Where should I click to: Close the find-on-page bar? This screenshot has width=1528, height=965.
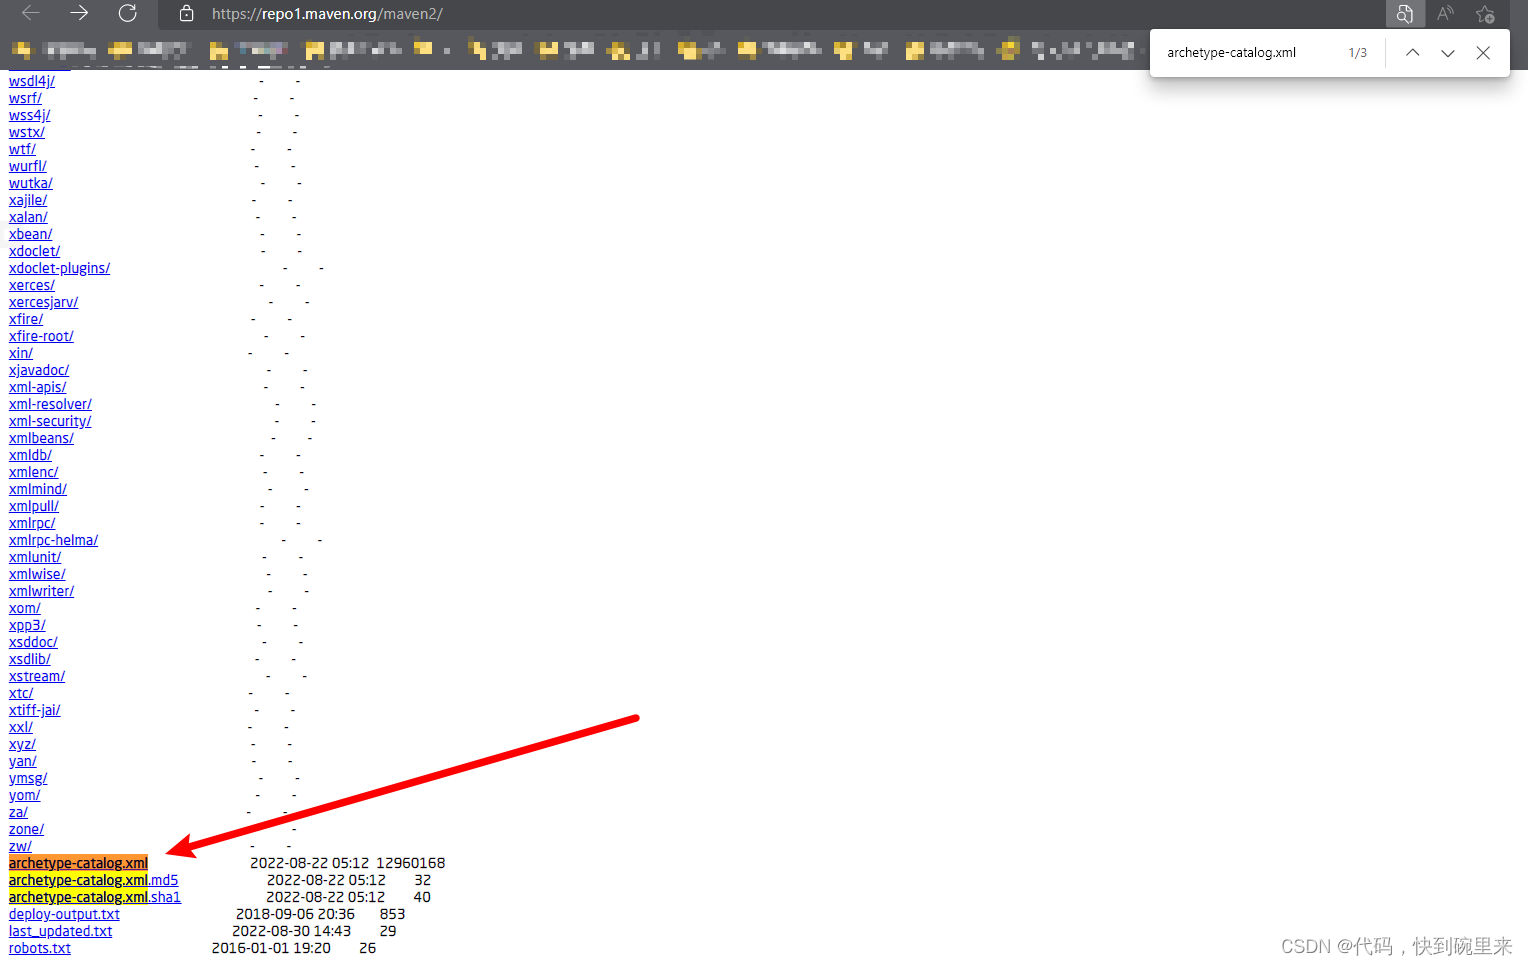coord(1483,52)
